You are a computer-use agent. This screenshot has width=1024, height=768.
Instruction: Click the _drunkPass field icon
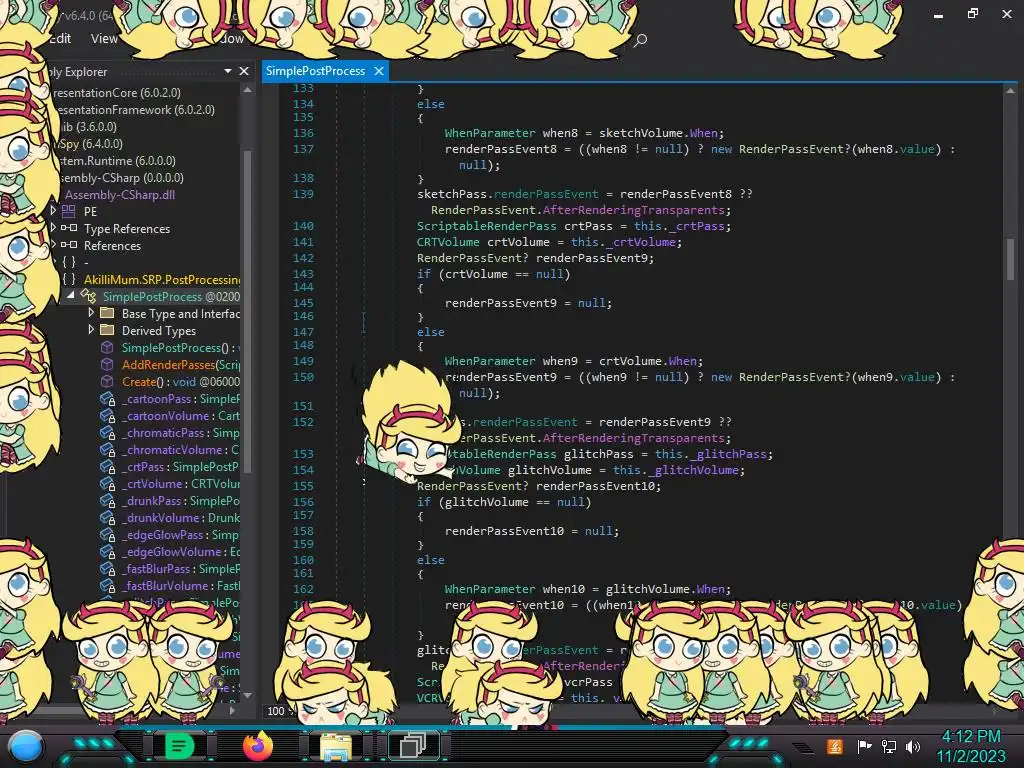coord(107,500)
